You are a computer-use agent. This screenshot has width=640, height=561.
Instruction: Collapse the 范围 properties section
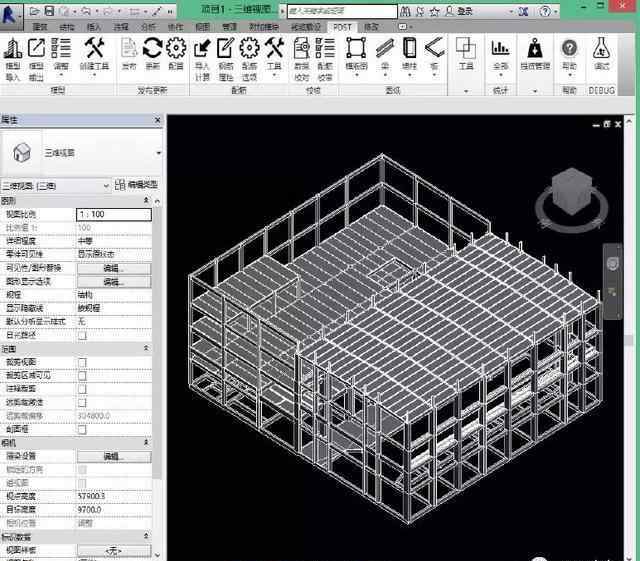(146, 348)
